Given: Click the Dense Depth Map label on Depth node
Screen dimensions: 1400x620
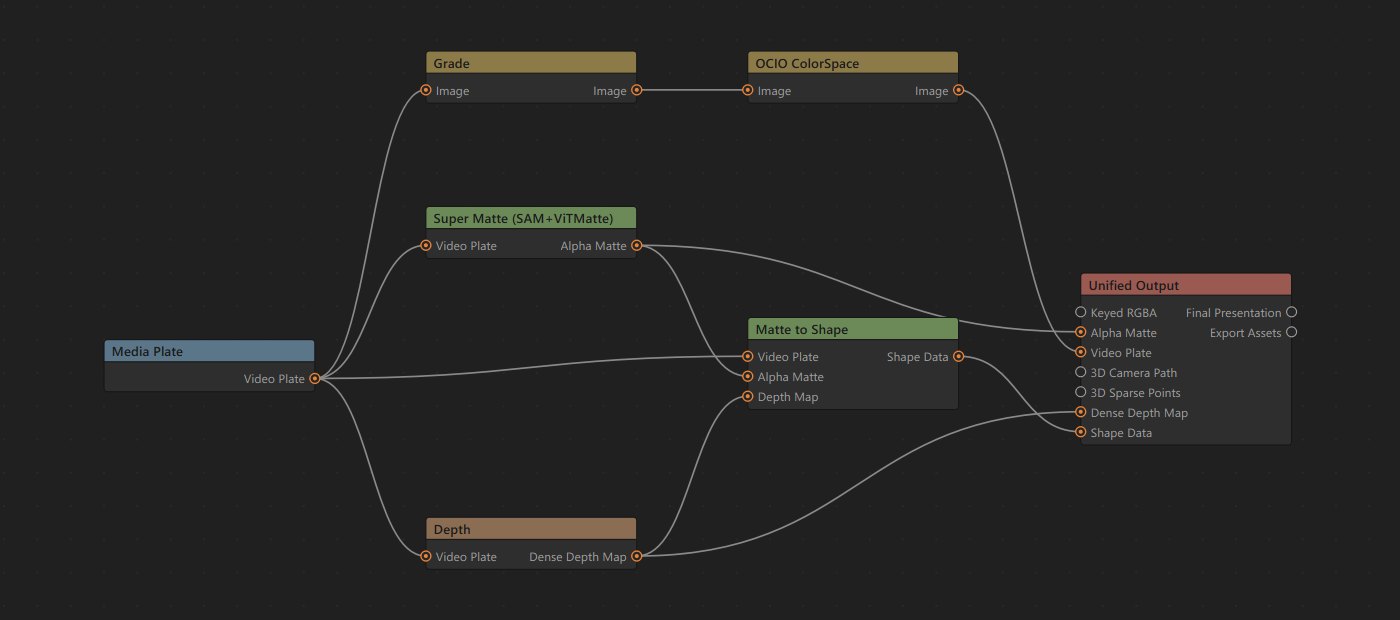Looking at the screenshot, I should [x=577, y=557].
